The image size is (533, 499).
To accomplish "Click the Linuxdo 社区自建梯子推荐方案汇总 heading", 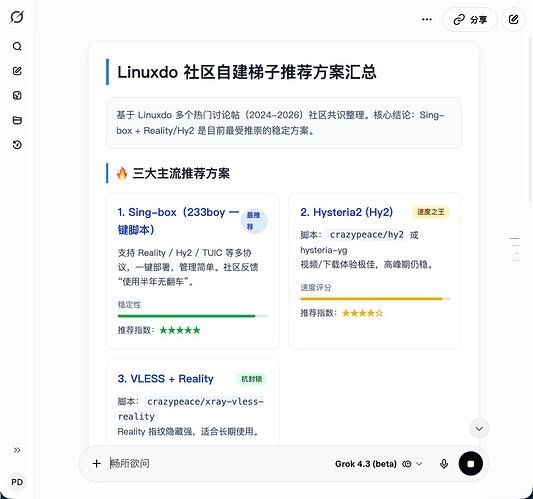I will [247, 72].
